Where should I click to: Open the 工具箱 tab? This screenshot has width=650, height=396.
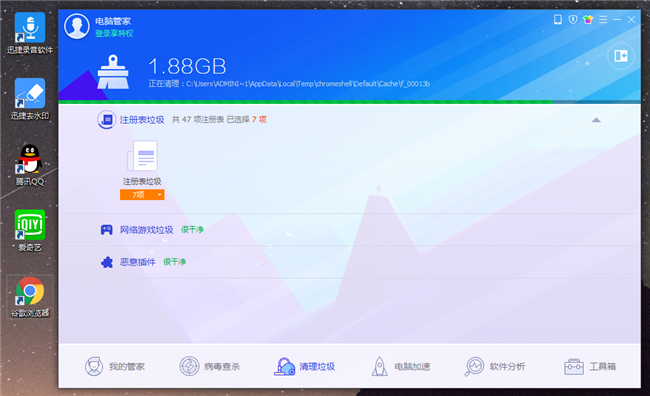[590, 367]
